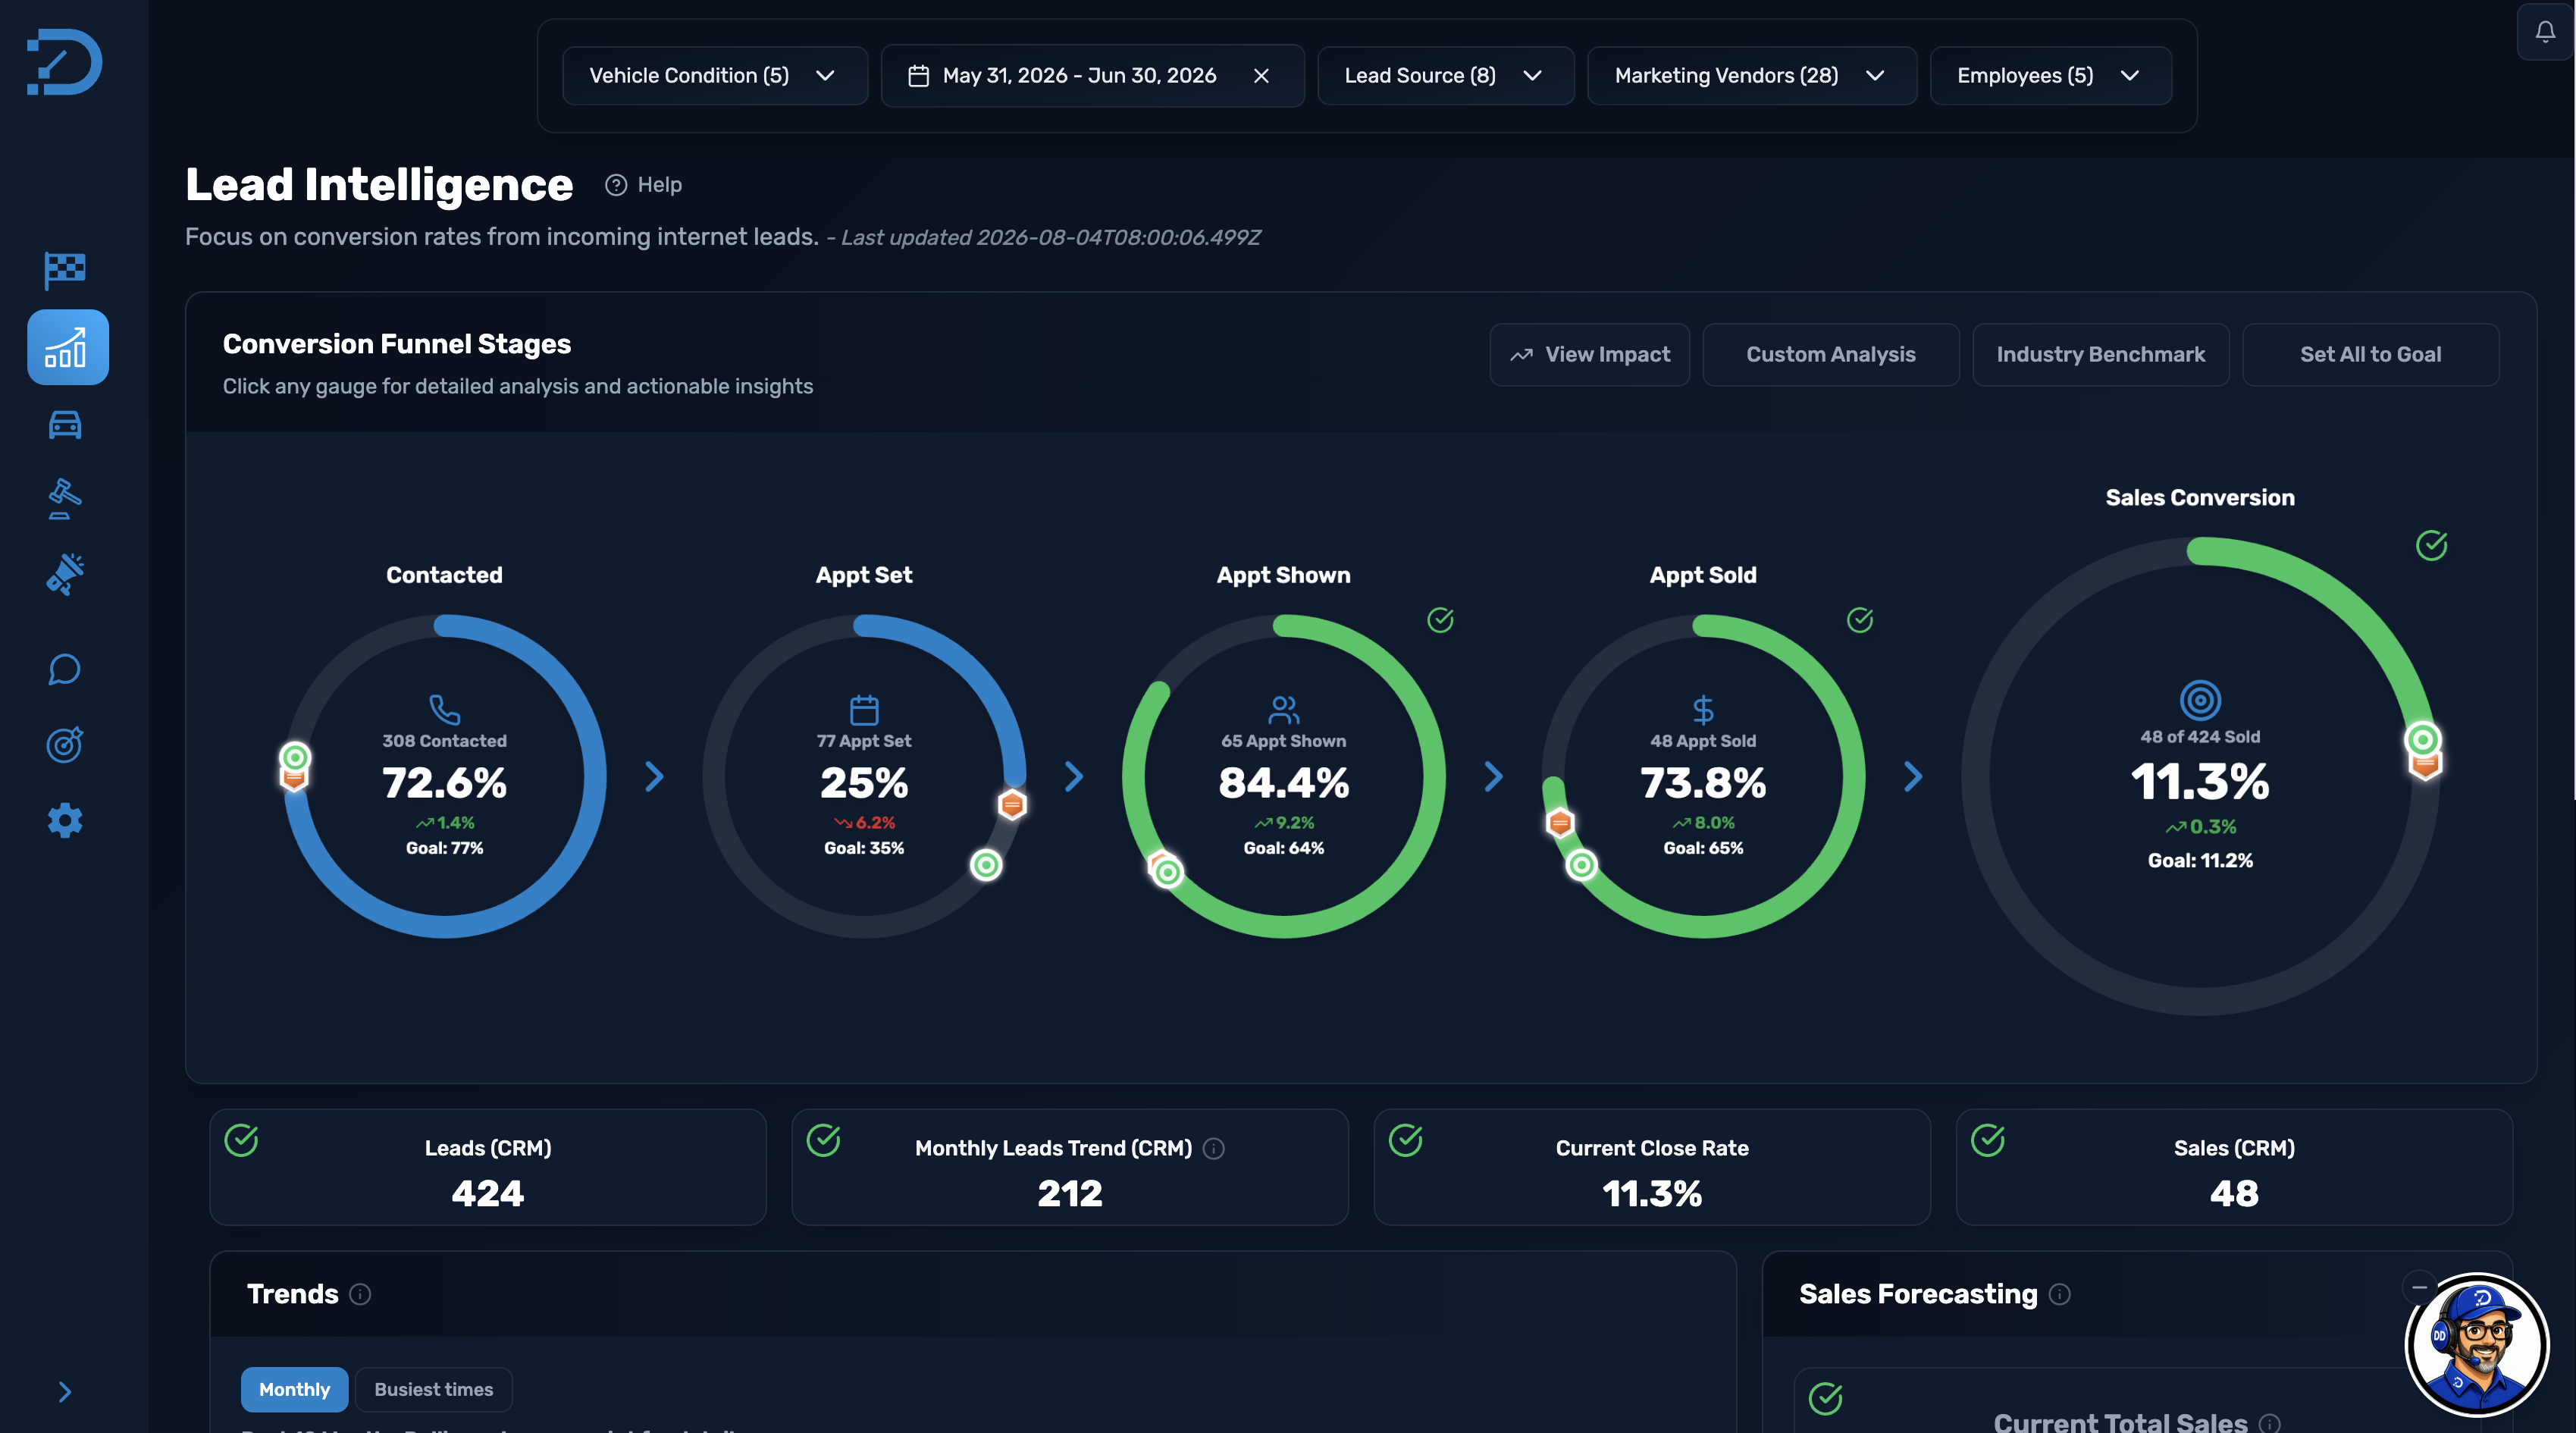This screenshot has width=2576, height=1433.
Task: Click arrow between Appt Shown and Appt Sold
Action: 1494,776
